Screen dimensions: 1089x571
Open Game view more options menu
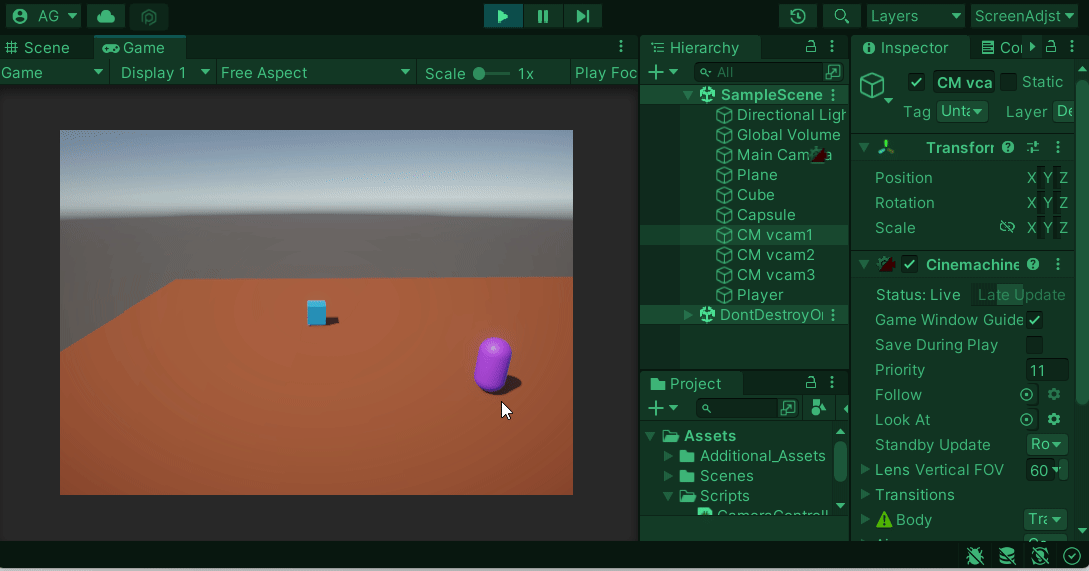pos(621,47)
